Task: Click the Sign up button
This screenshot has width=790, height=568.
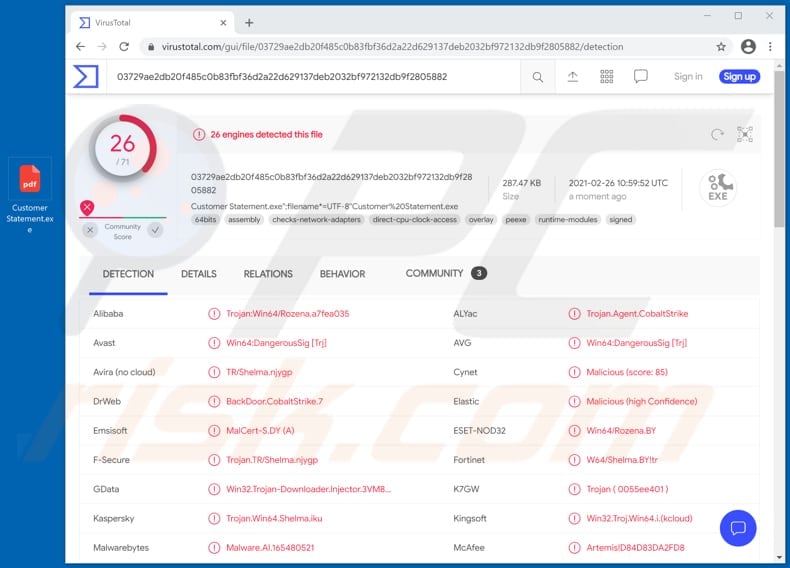Action: tap(739, 77)
